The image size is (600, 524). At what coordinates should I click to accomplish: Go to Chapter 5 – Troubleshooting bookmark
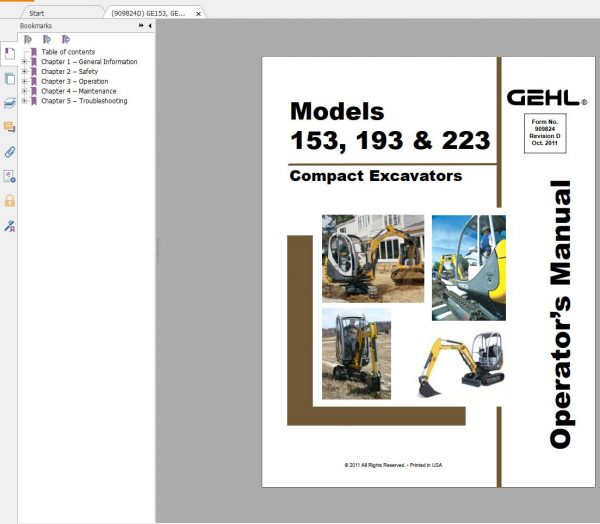pyautogui.click(x=84, y=101)
